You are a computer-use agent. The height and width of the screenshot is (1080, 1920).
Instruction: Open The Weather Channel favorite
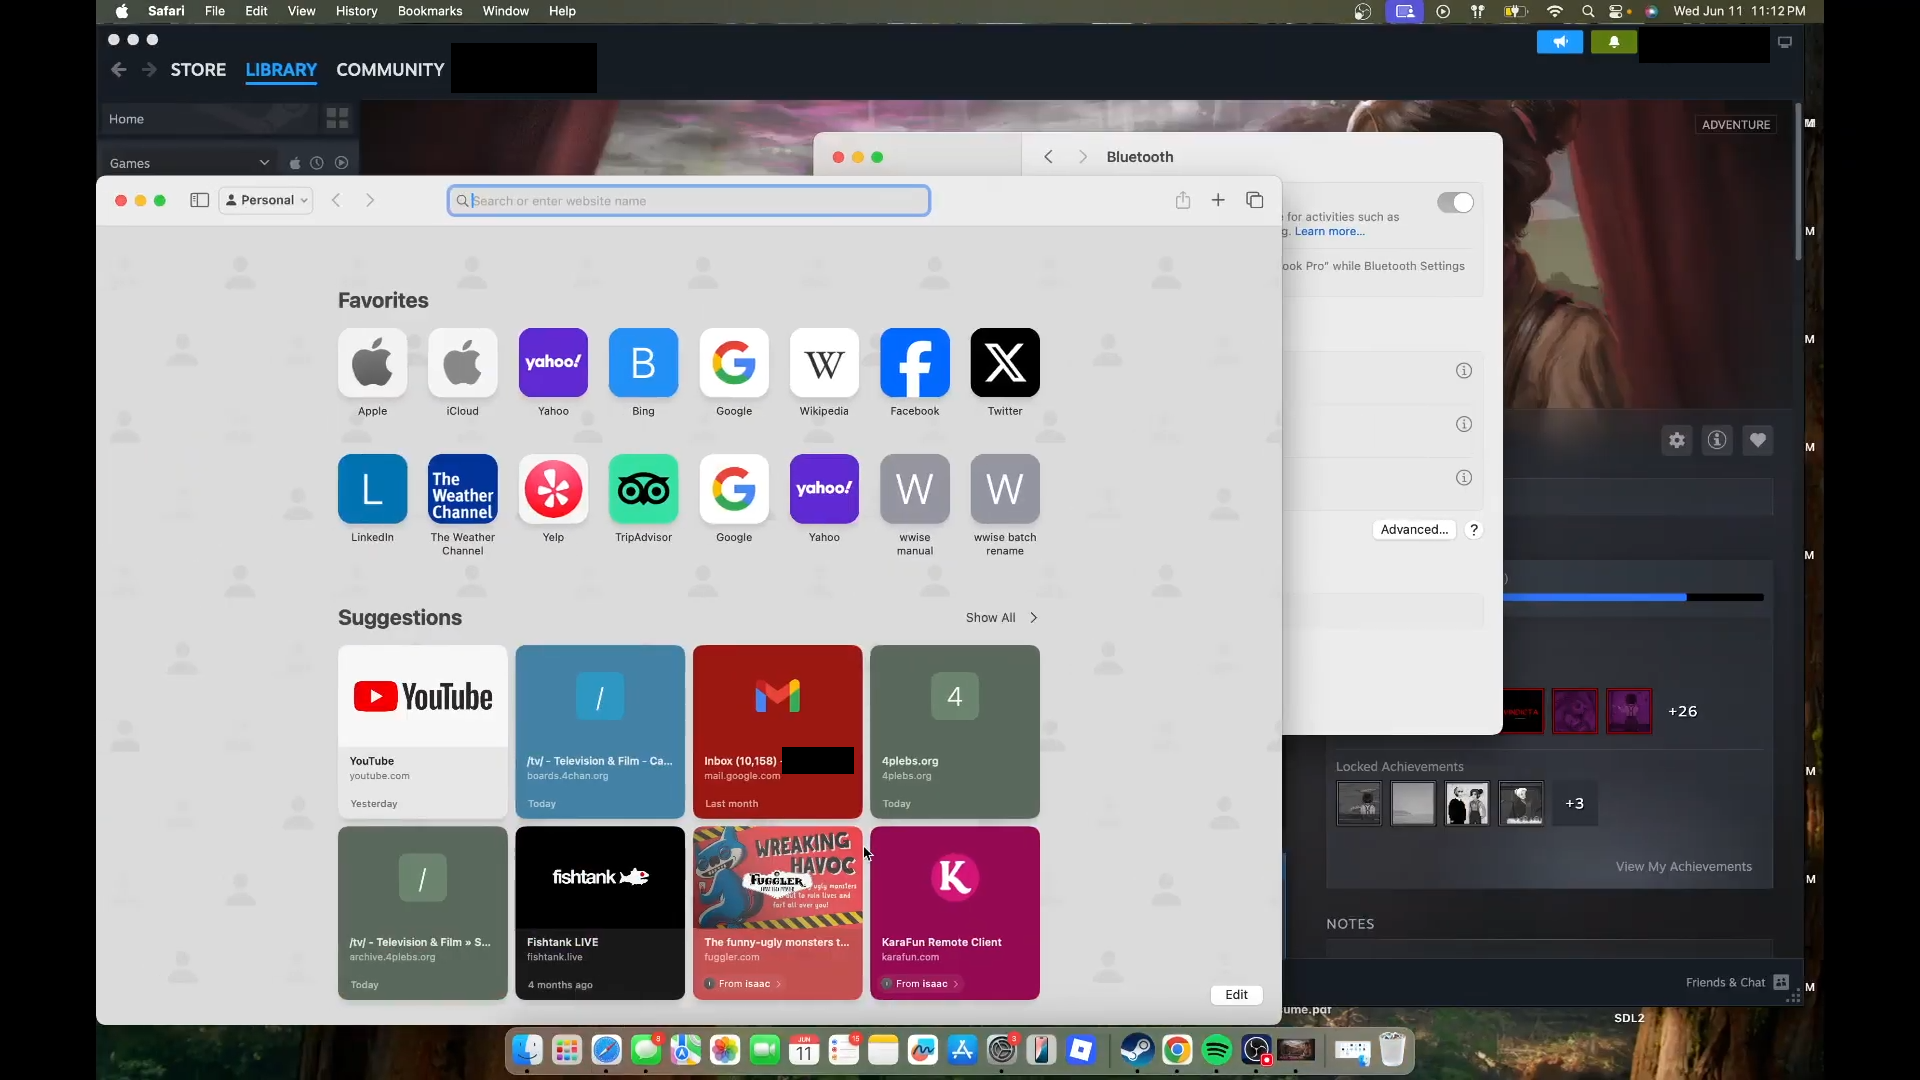click(462, 489)
